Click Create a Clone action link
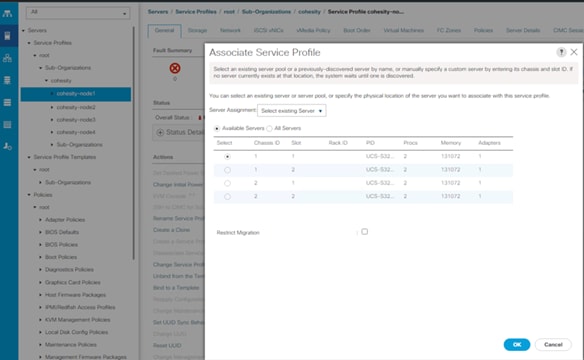This screenshot has width=584, height=360. tap(171, 230)
